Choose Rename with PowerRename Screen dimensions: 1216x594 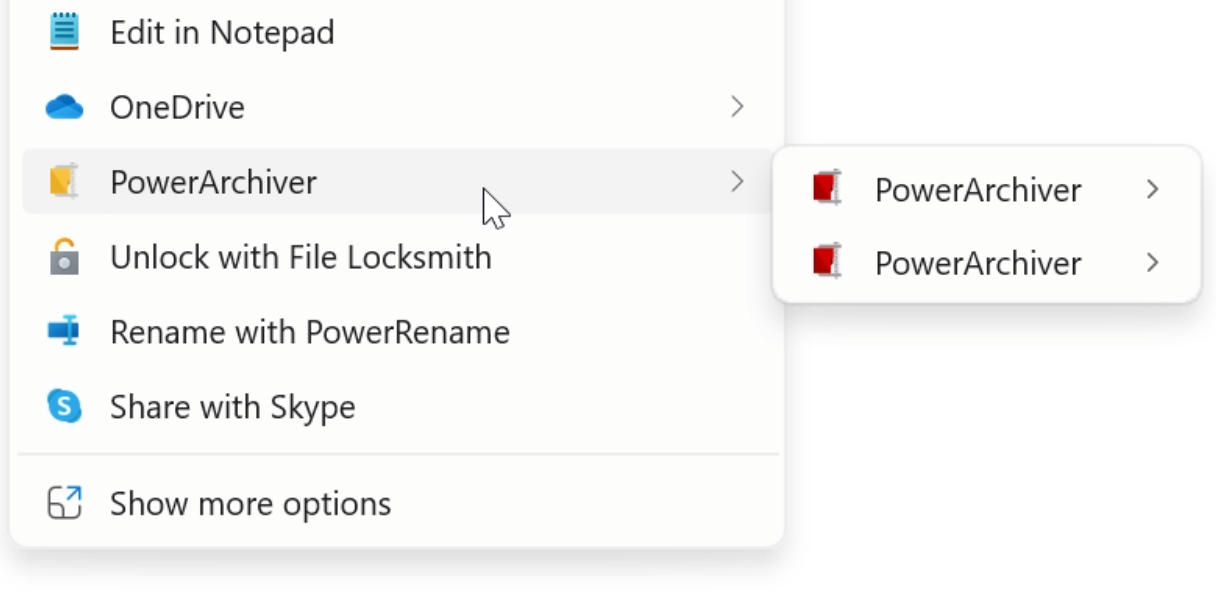396,331
